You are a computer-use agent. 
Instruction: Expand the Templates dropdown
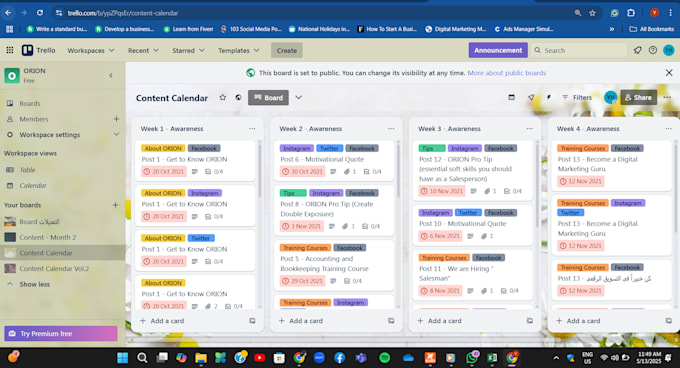pyautogui.click(x=239, y=50)
